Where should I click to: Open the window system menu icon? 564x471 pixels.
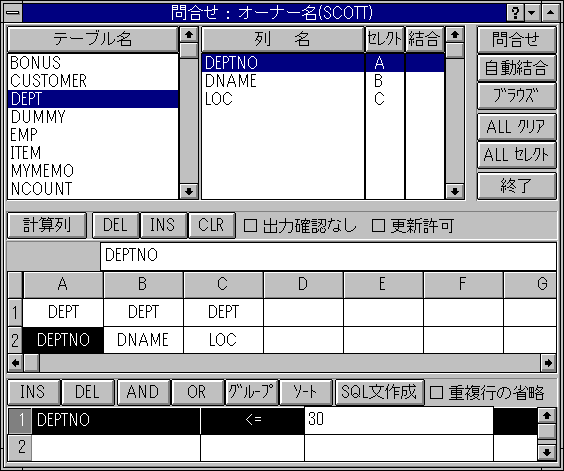[13, 13]
